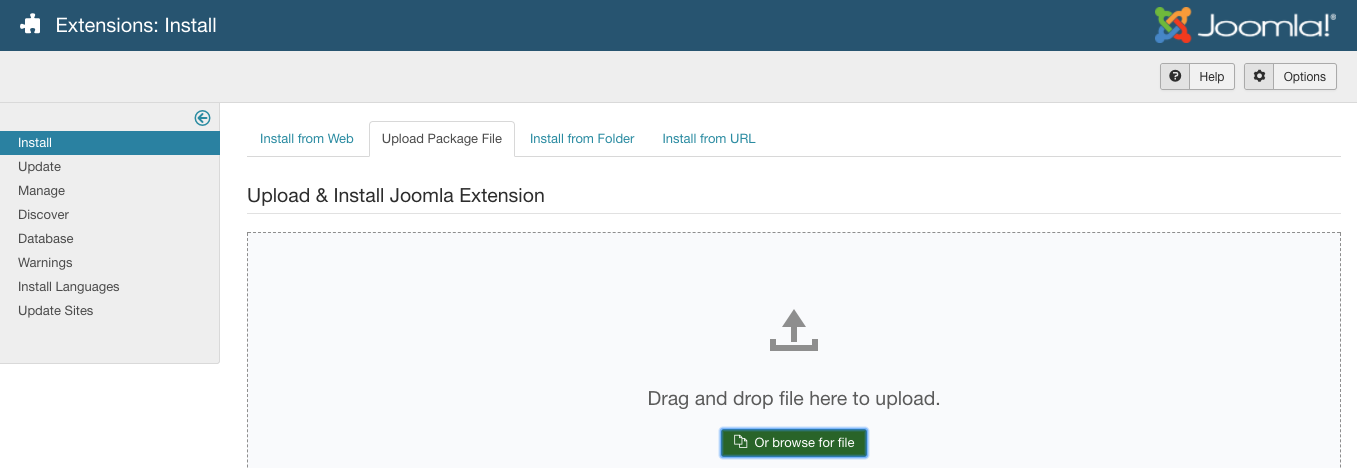Click the question mark Help icon
The image size is (1357, 468).
[x=1175, y=76]
